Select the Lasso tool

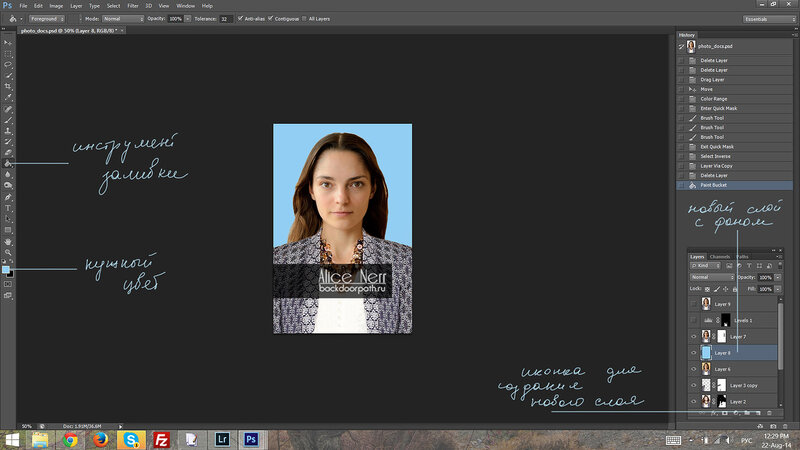[x=8, y=65]
